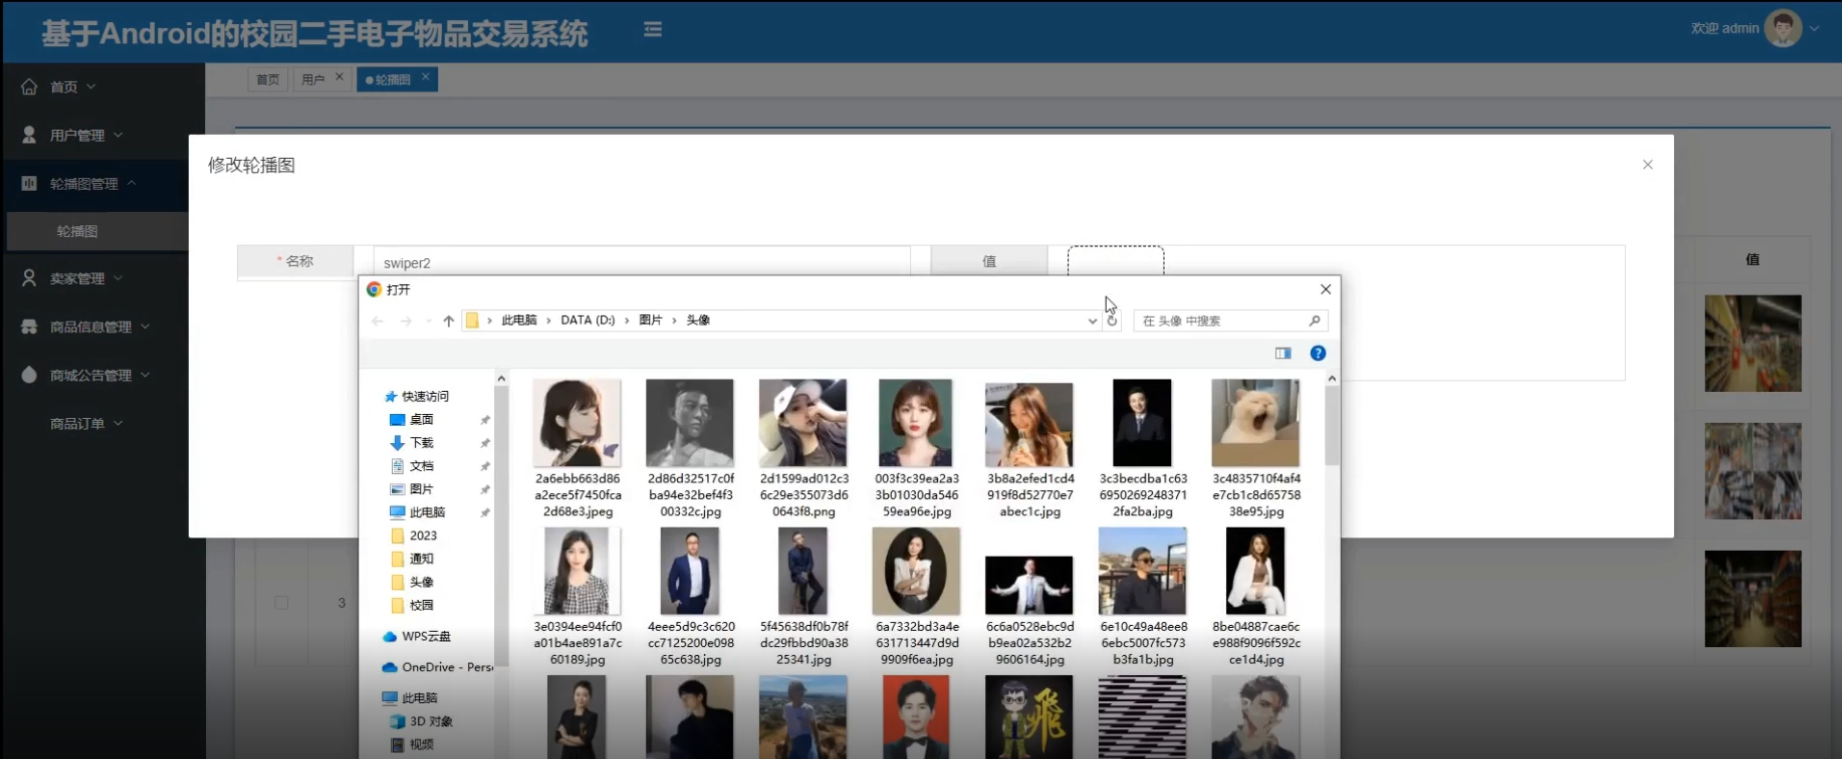The image size is (1842, 759).
Task: Click the Chrome icon in the 打开 dialog title
Action: [x=374, y=289]
